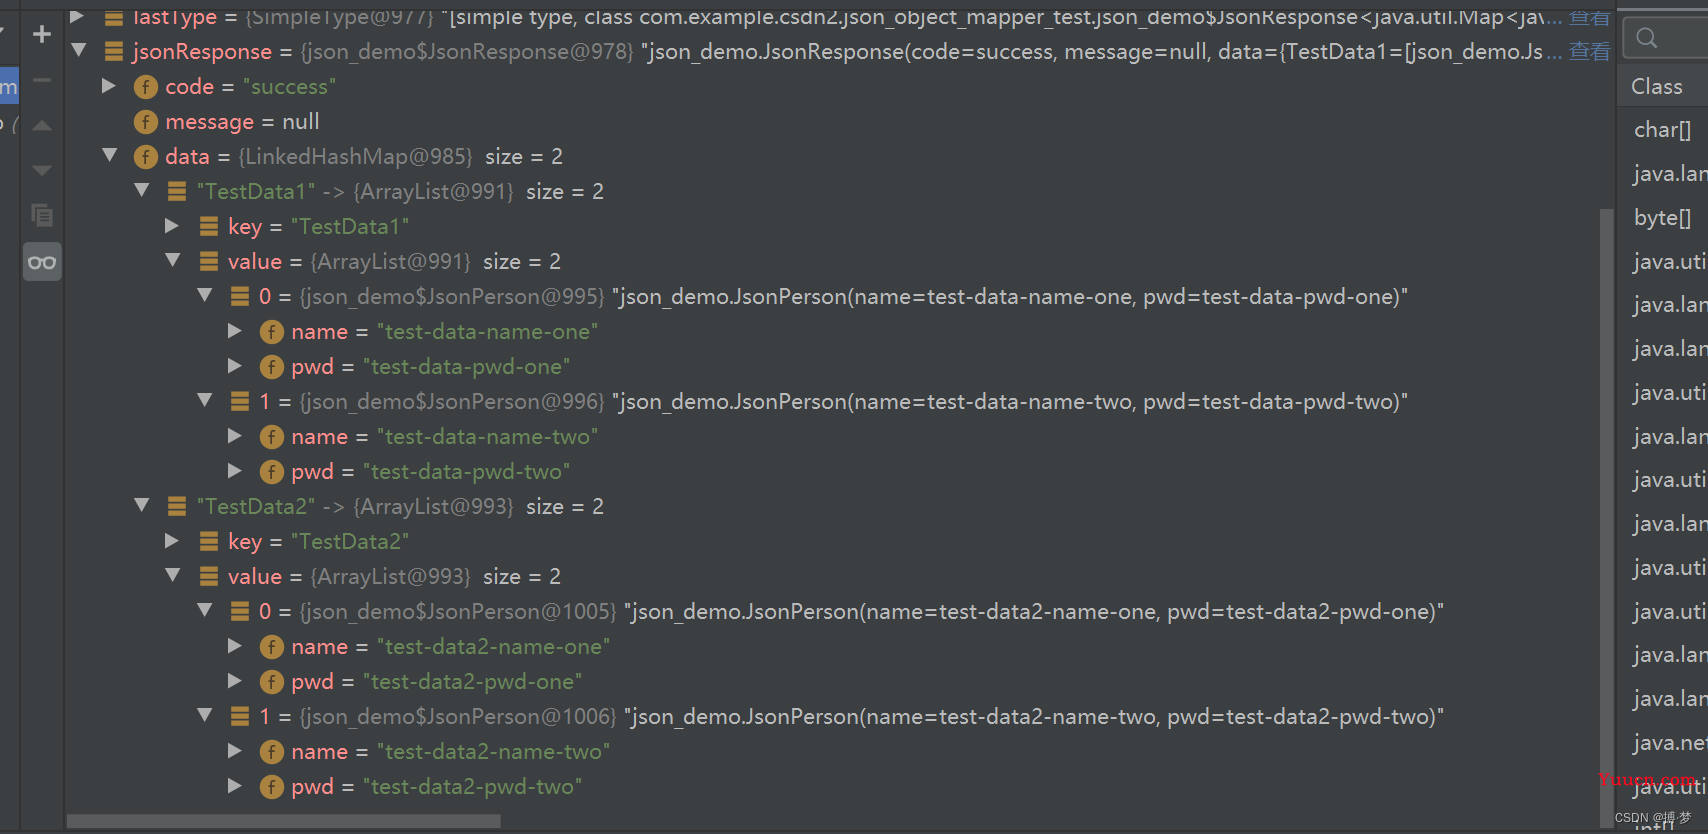Click field icon of pwd test-data2-pwd-two
The image size is (1708, 834).
(x=272, y=787)
